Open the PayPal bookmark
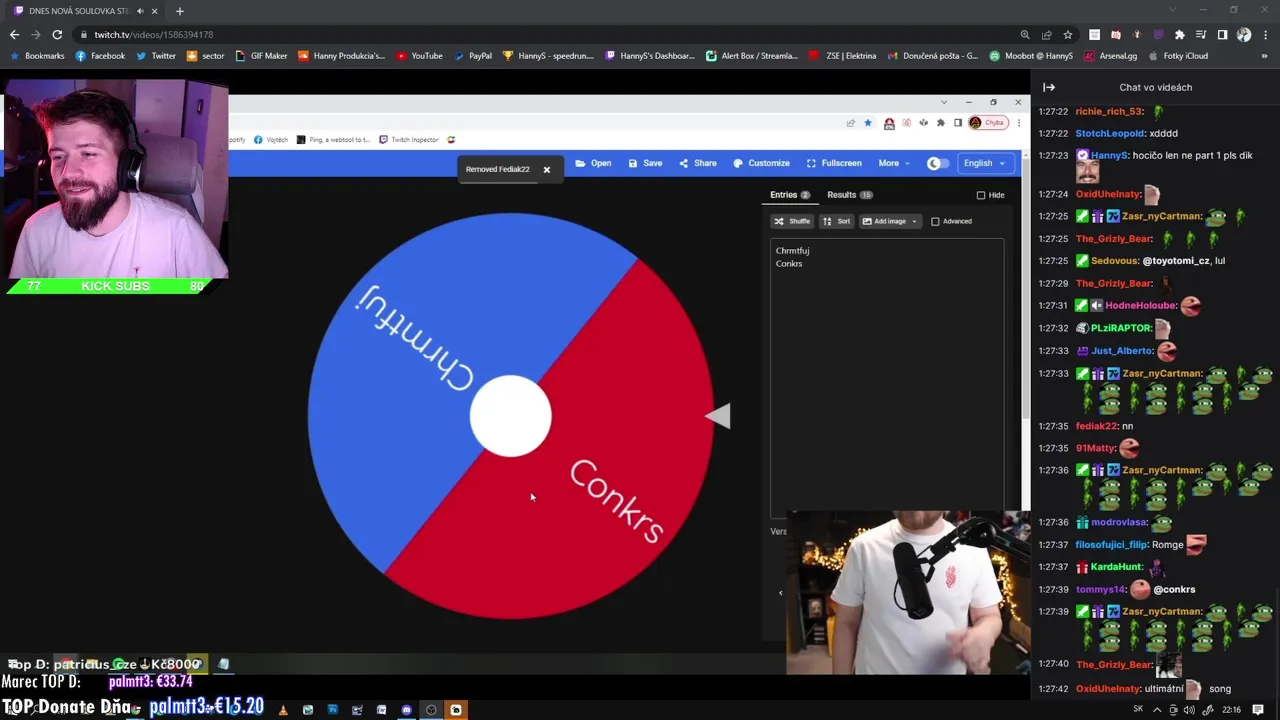The image size is (1280, 720). [473, 56]
